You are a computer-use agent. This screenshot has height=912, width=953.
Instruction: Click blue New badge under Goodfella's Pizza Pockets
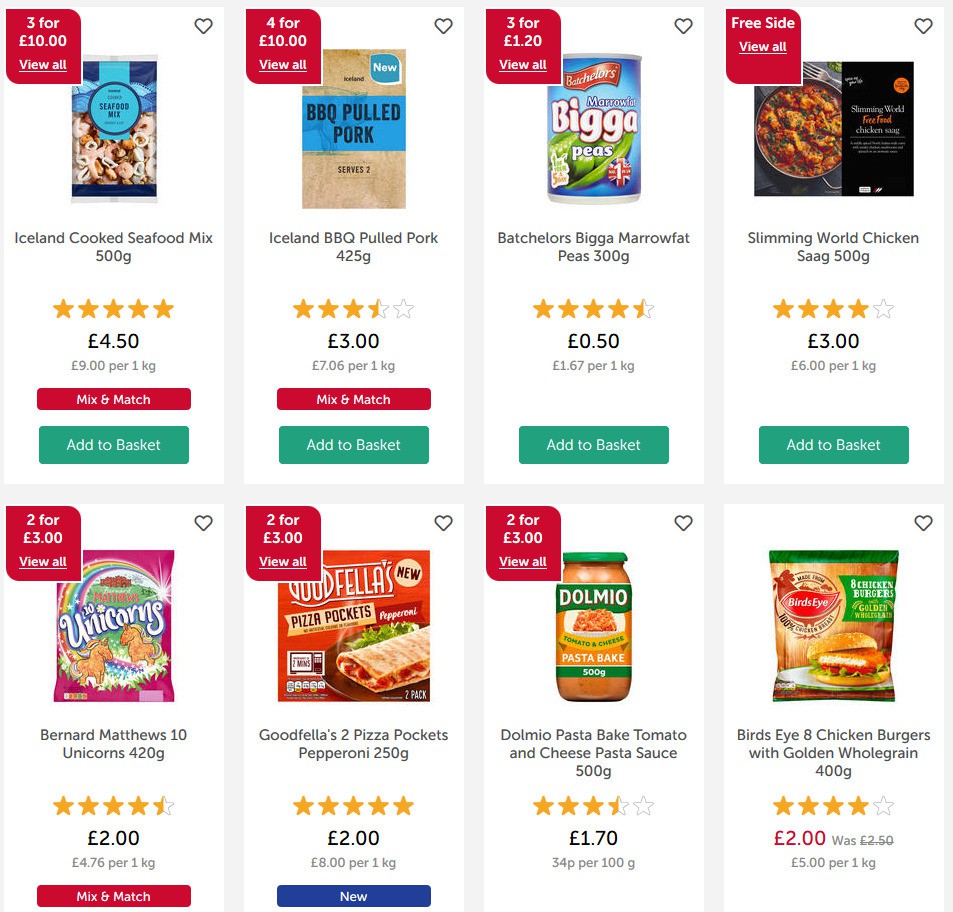354,896
